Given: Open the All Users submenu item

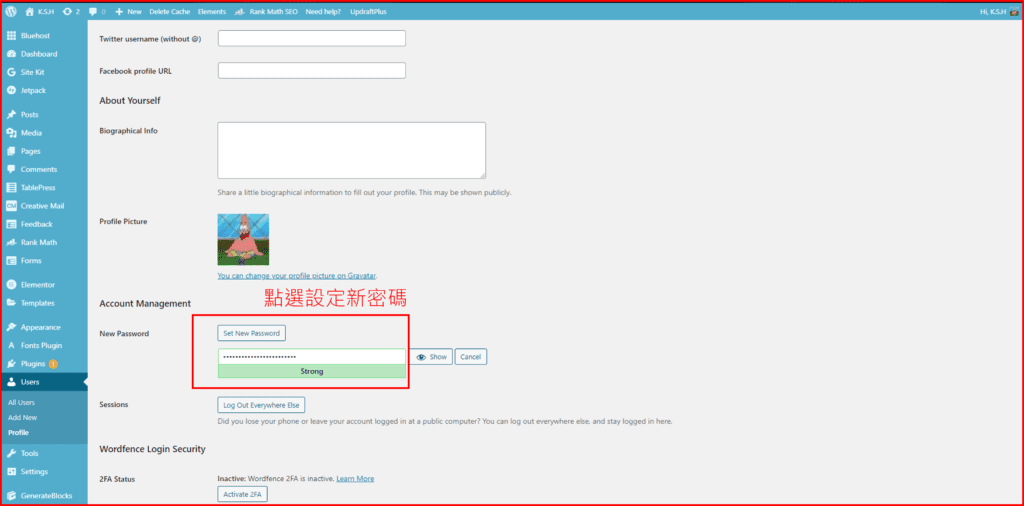Looking at the screenshot, I should pos(21,402).
